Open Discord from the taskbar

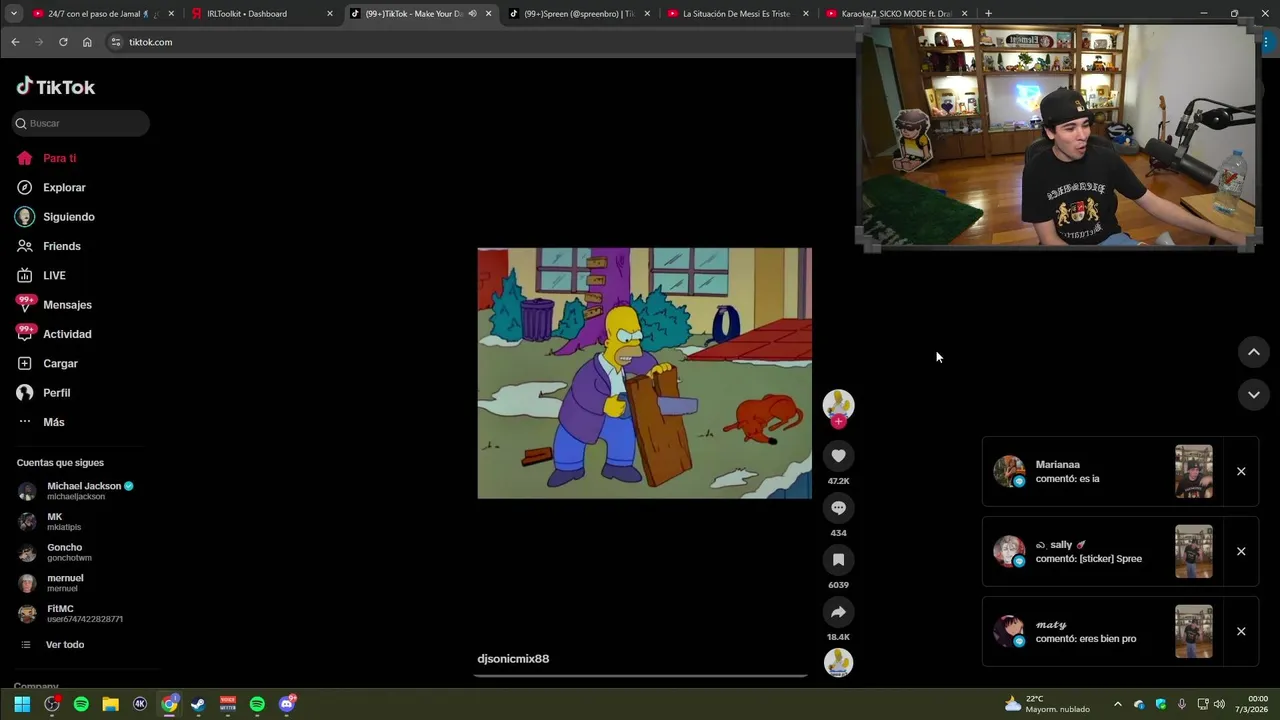287,704
